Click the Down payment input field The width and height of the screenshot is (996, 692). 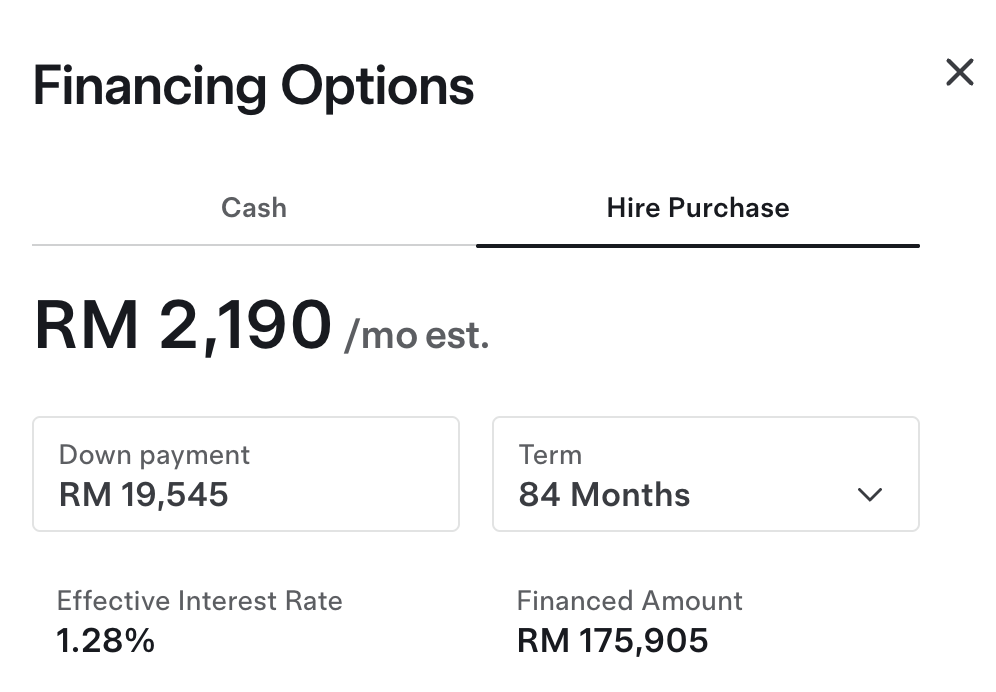(246, 474)
